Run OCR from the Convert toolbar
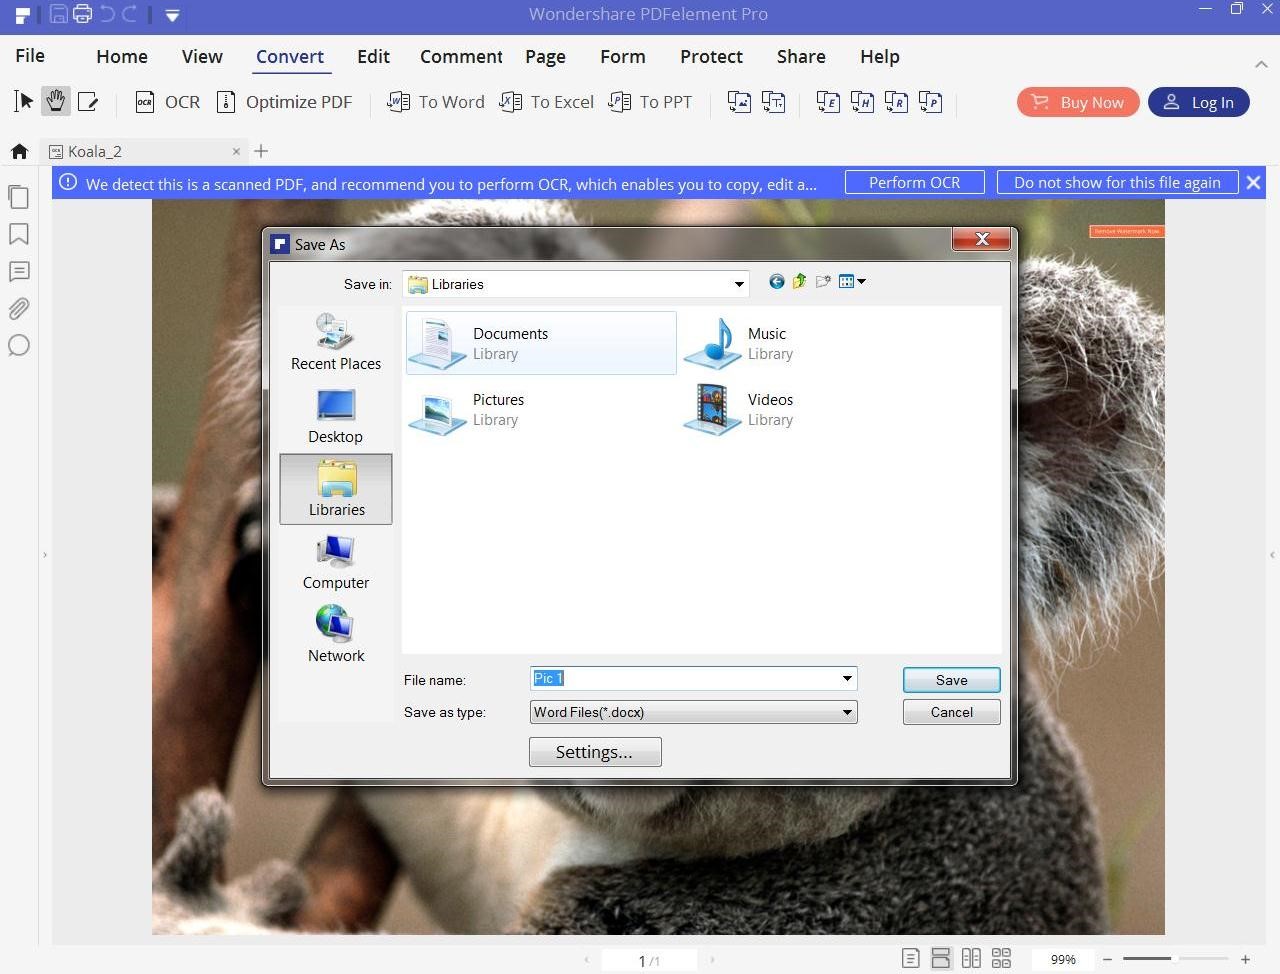This screenshot has width=1280, height=974. tap(168, 102)
